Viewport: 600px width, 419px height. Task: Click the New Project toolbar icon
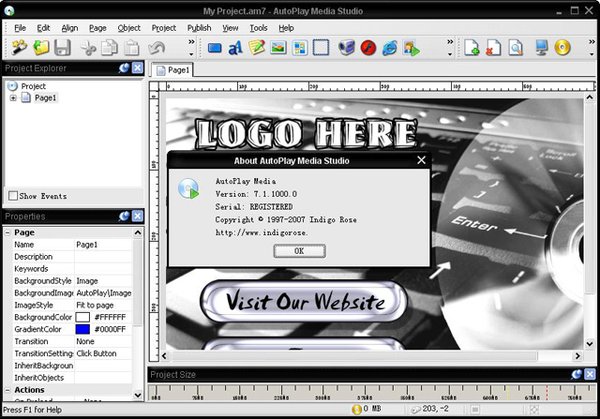[x=20, y=47]
